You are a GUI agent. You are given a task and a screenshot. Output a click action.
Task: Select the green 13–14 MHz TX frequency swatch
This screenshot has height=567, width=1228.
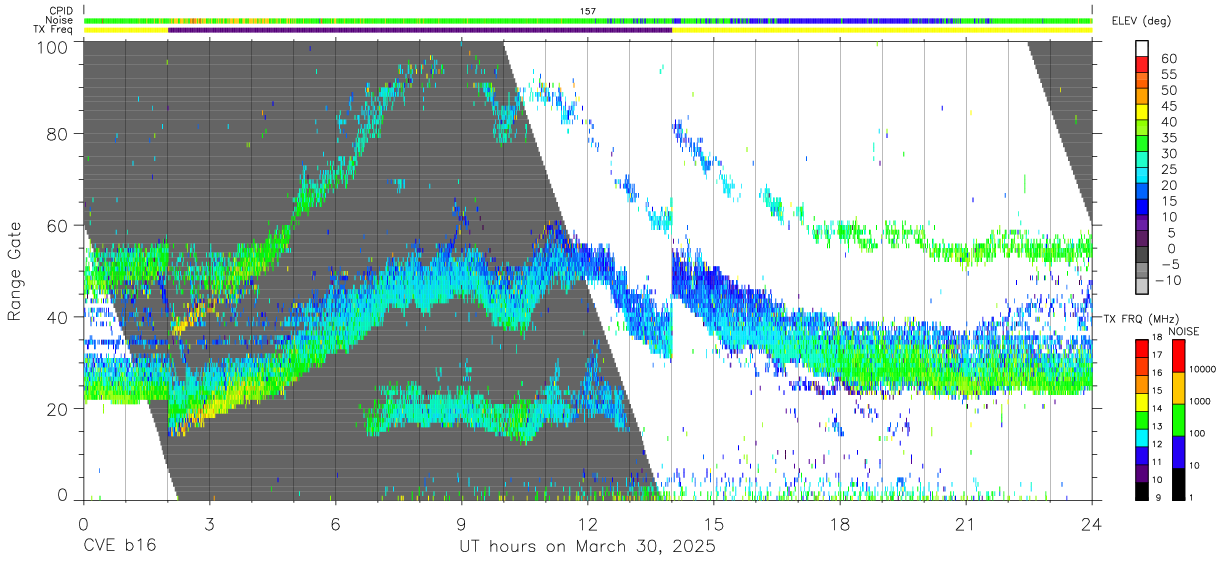[x=1142, y=419]
